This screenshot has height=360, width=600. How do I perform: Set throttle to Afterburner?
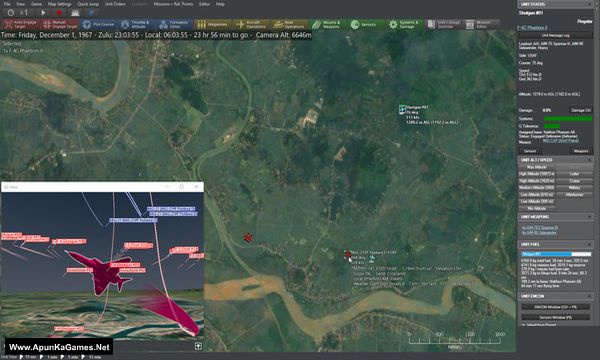coord(574,195)
